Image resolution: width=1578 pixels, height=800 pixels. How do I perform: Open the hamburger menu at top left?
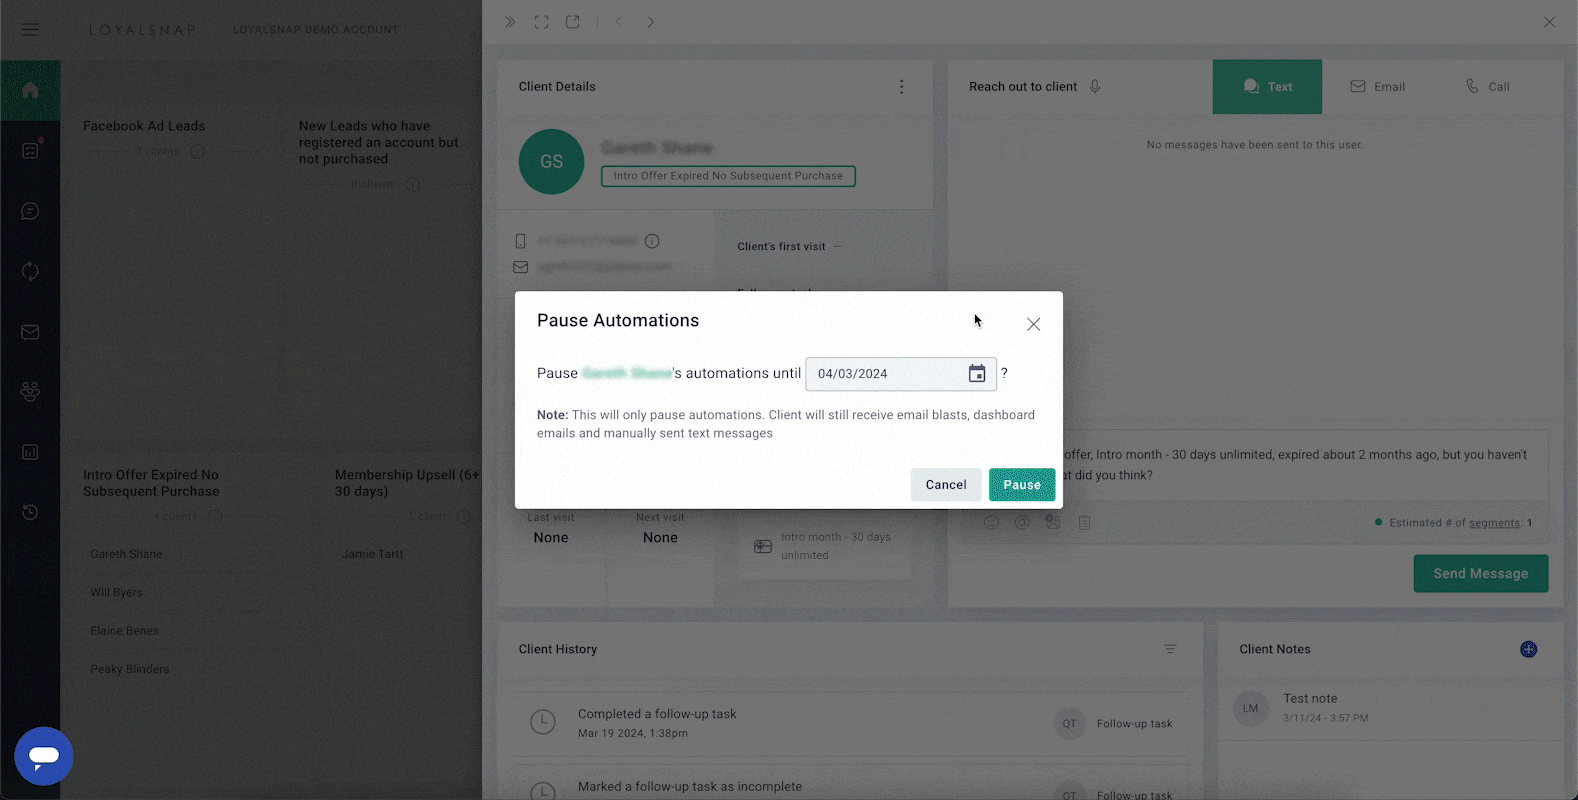[x=29, y=29]
